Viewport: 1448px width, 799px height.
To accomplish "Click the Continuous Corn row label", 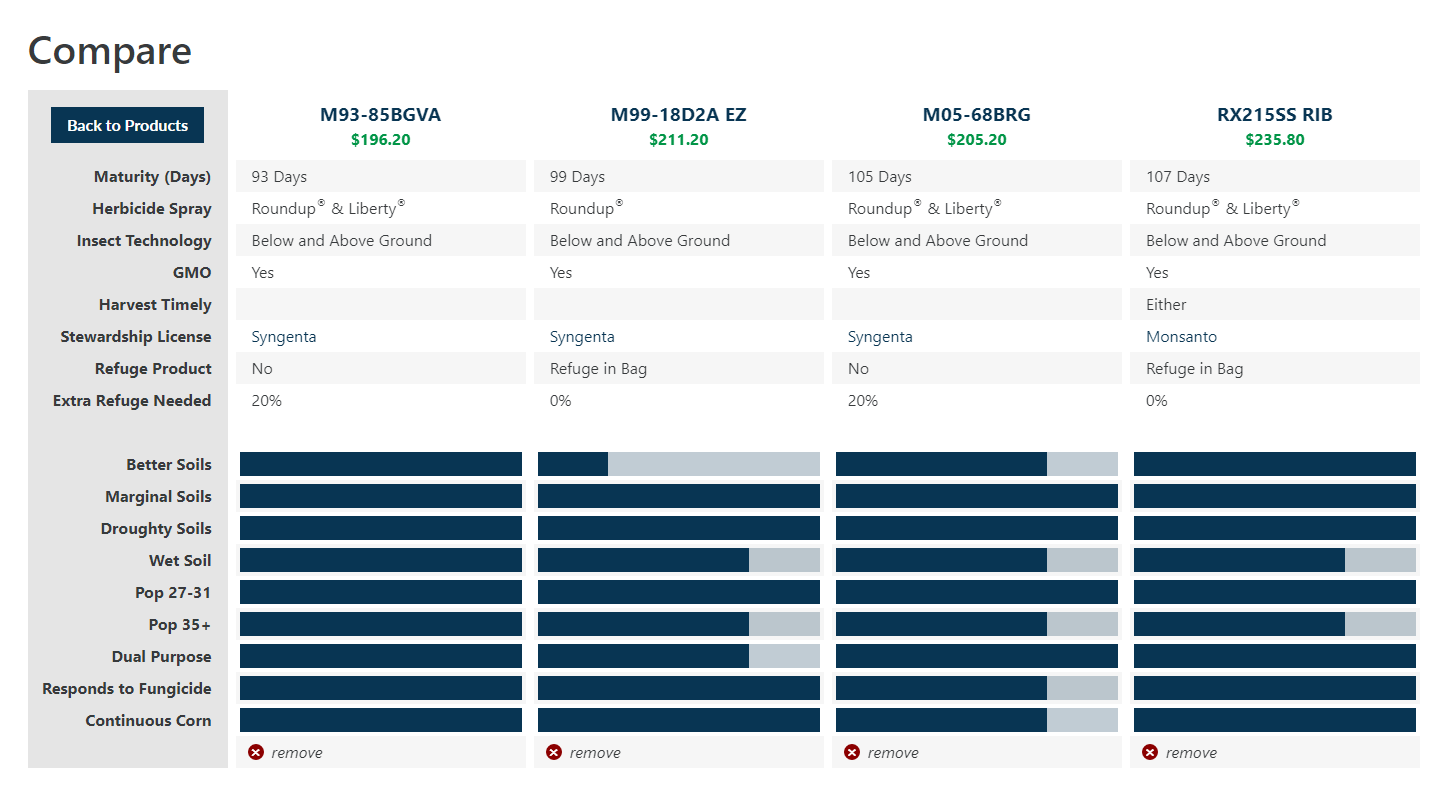I will tap(148, 721).
